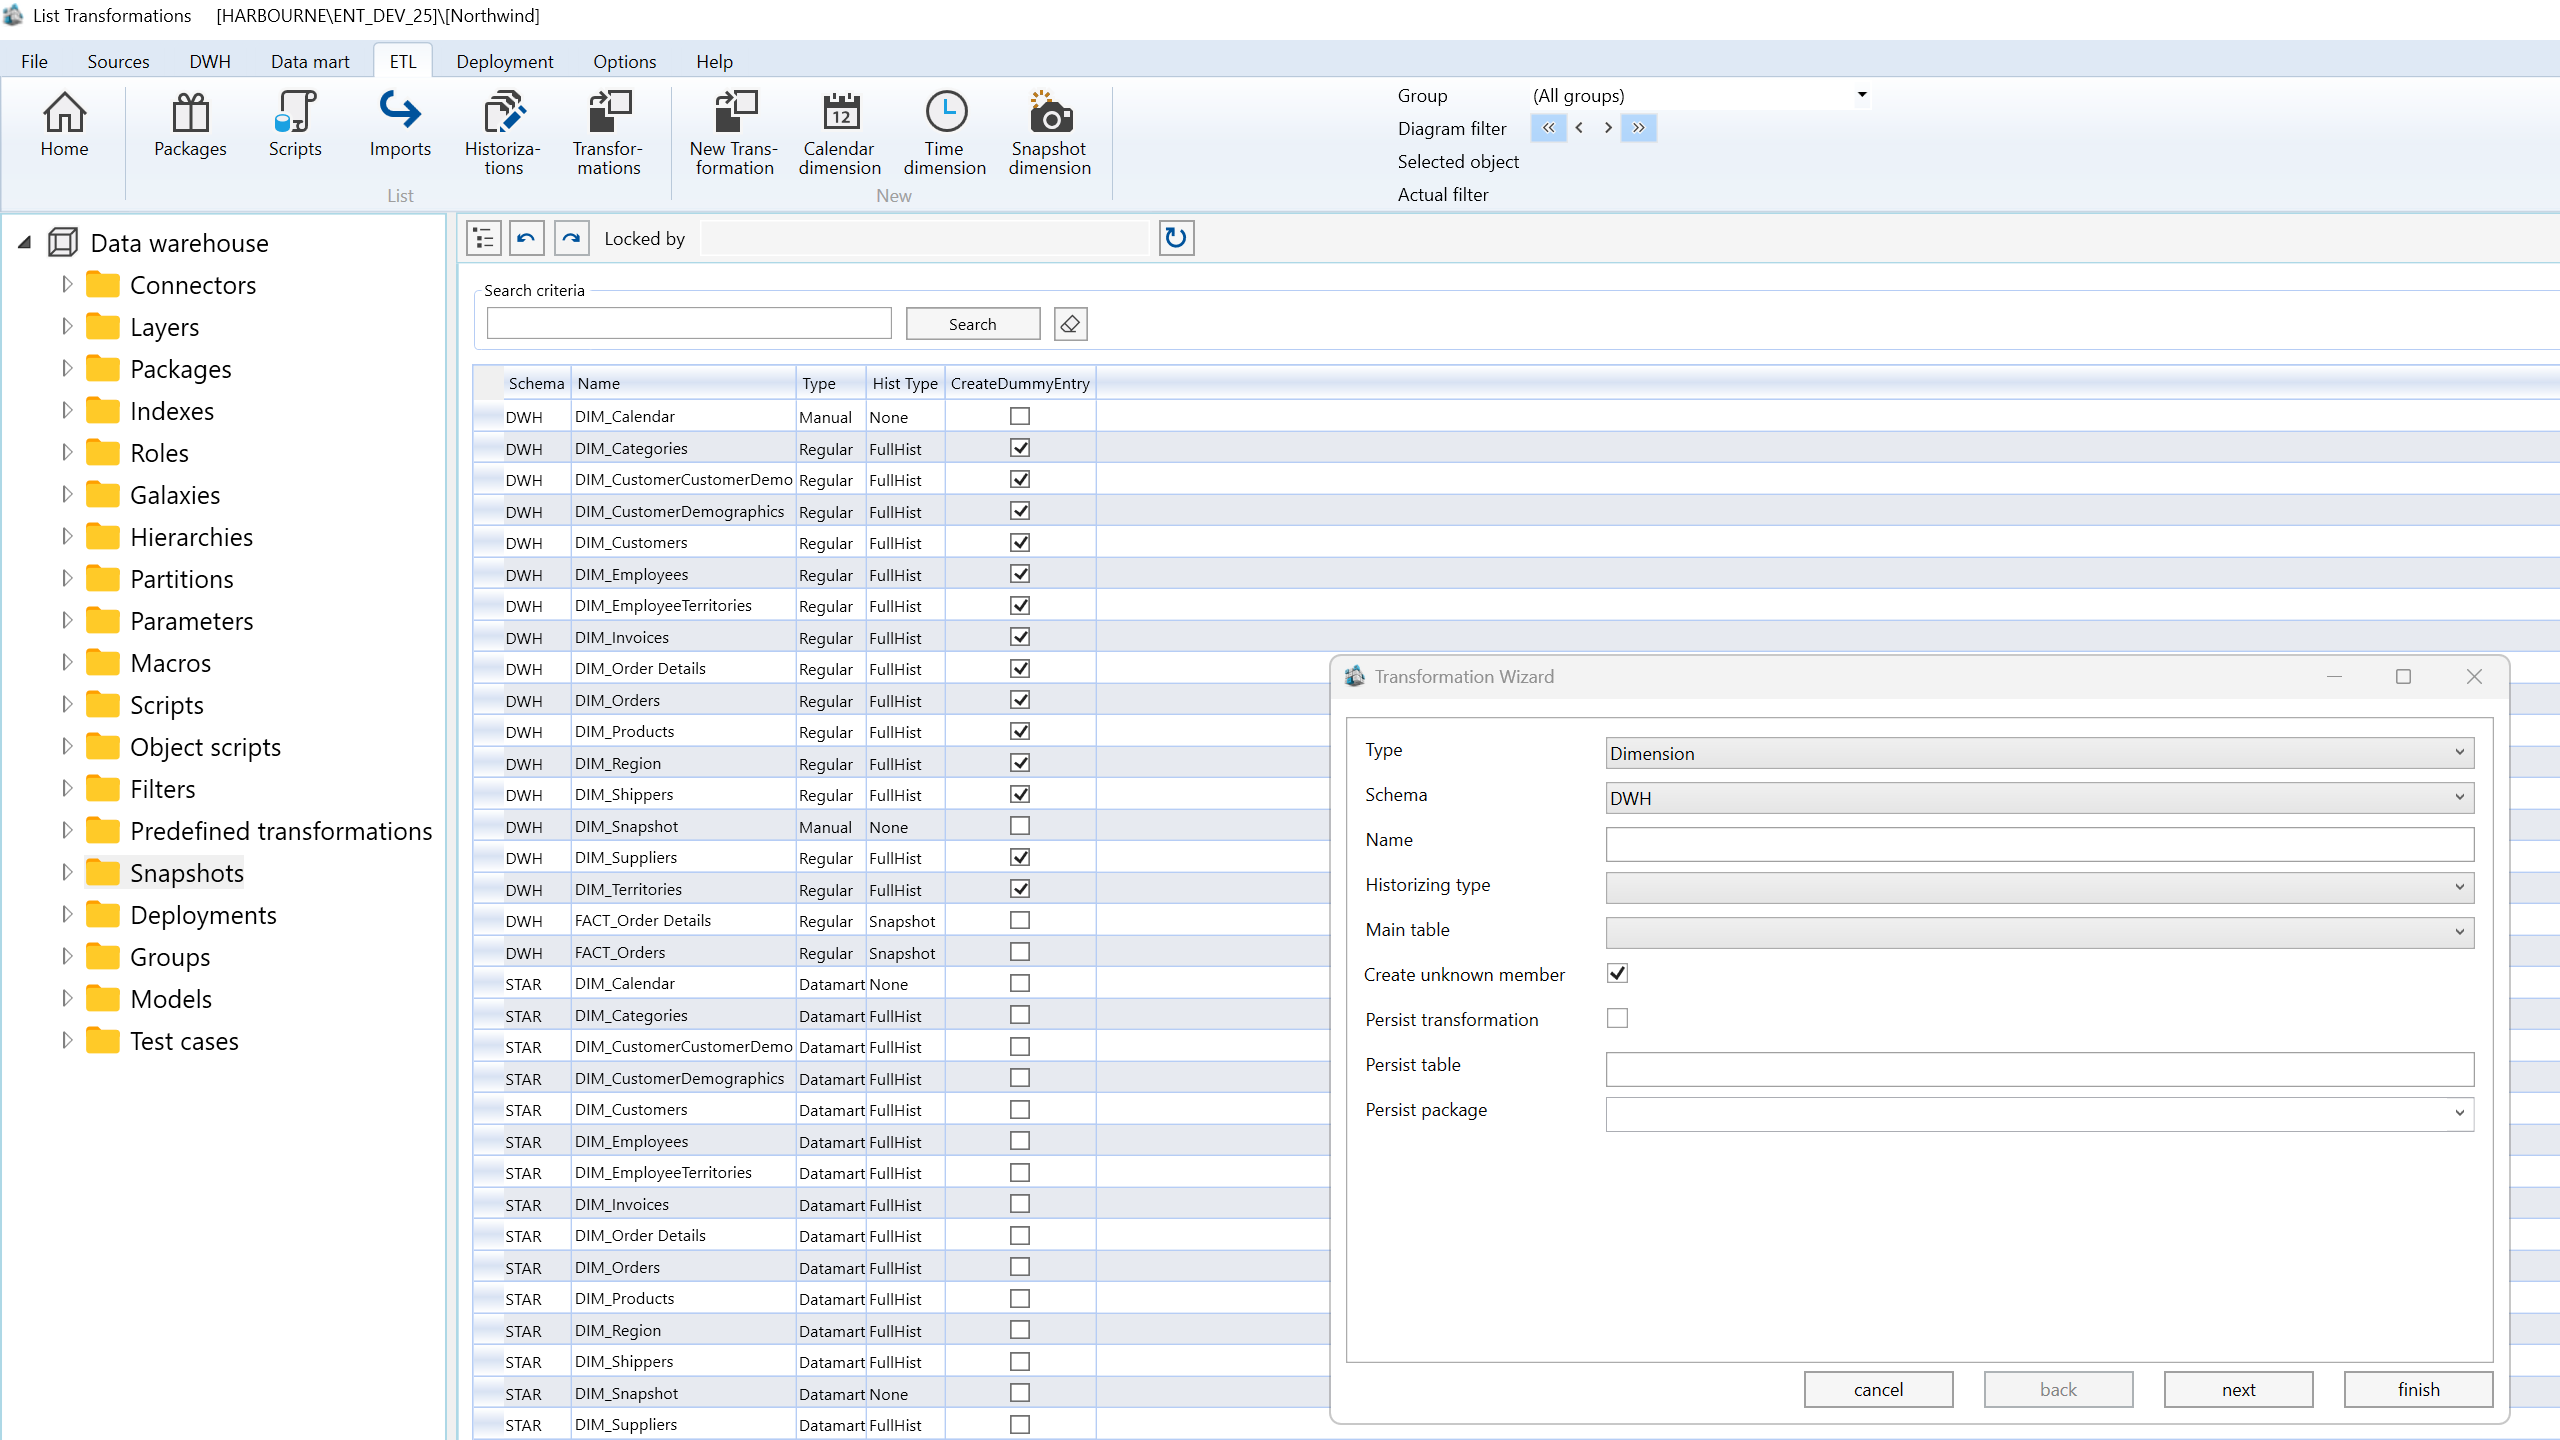Open the Options ribbon tab

[x=625, y=61]
